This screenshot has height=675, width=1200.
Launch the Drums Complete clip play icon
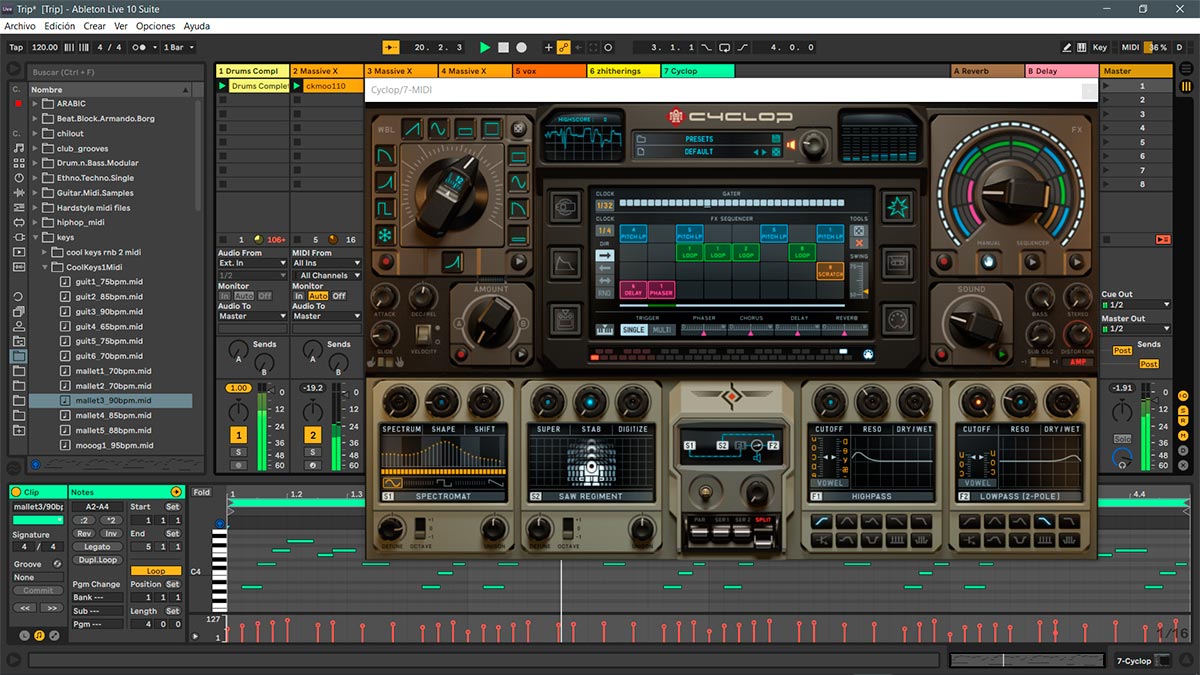[223, 86]
